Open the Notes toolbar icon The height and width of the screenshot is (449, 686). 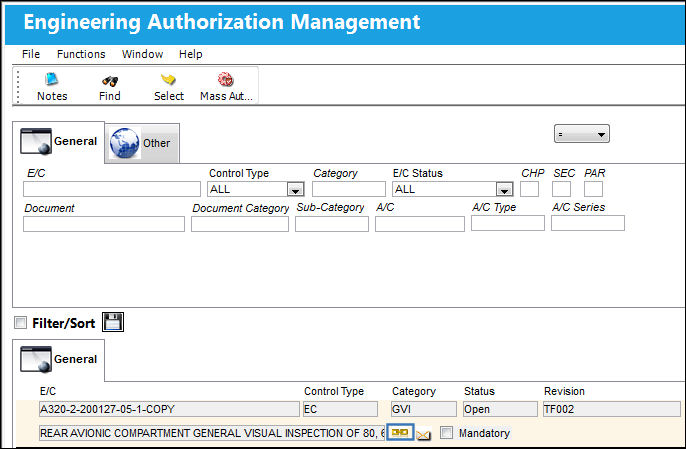tap(52, 80)
